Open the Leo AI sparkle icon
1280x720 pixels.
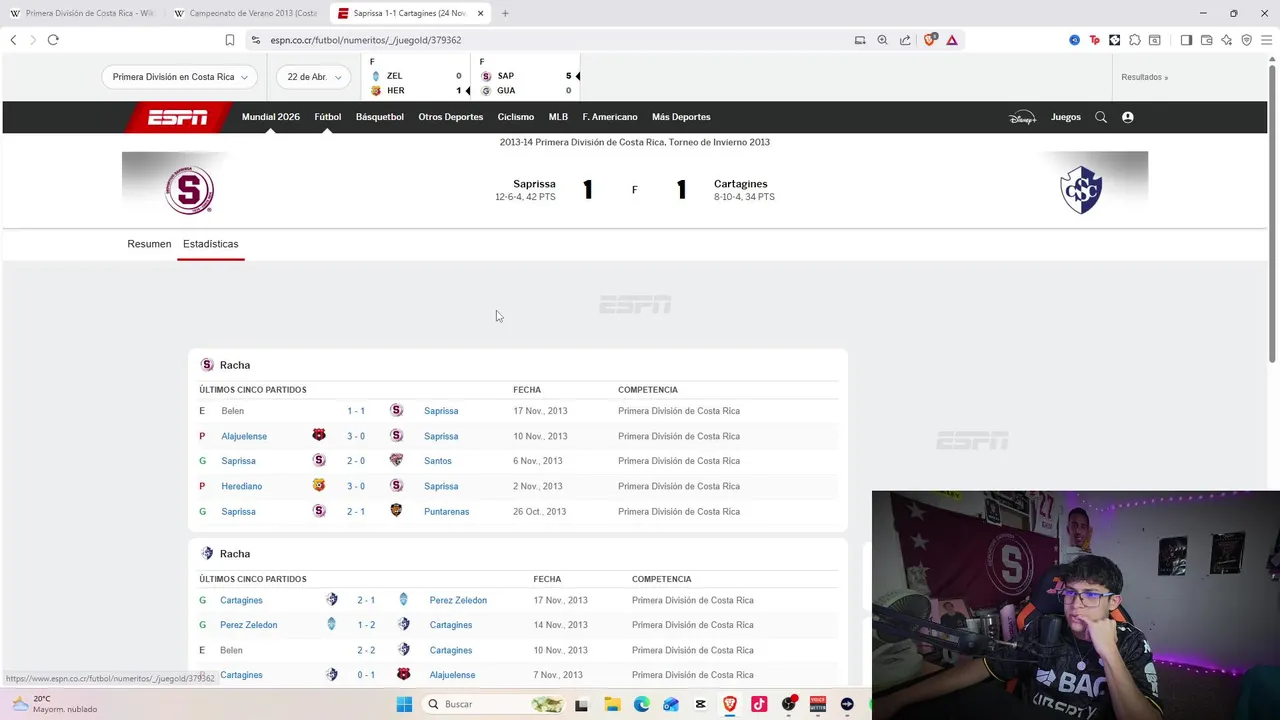point(1226,40)
